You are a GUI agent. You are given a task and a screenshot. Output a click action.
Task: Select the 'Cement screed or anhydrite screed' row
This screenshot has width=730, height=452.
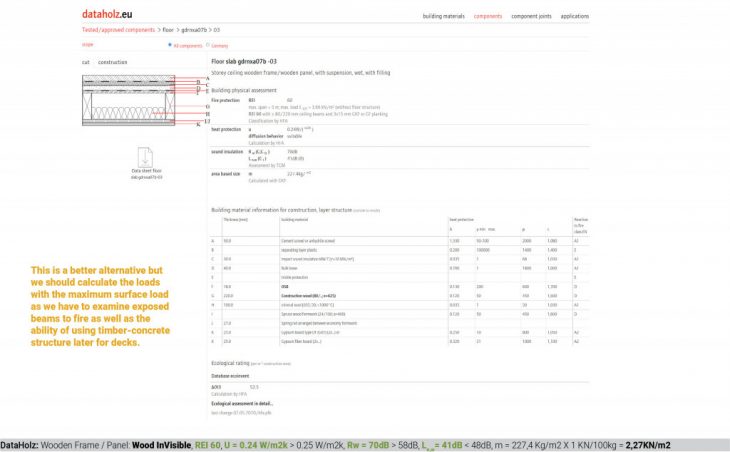[x=306, y=241]
